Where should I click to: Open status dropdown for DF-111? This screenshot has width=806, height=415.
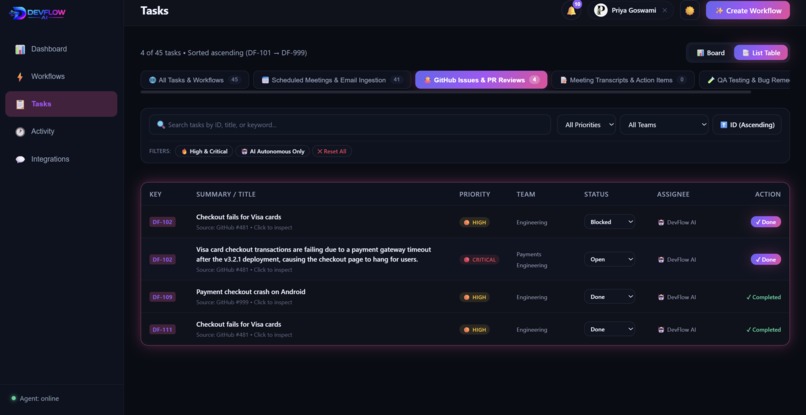point(609,329)
